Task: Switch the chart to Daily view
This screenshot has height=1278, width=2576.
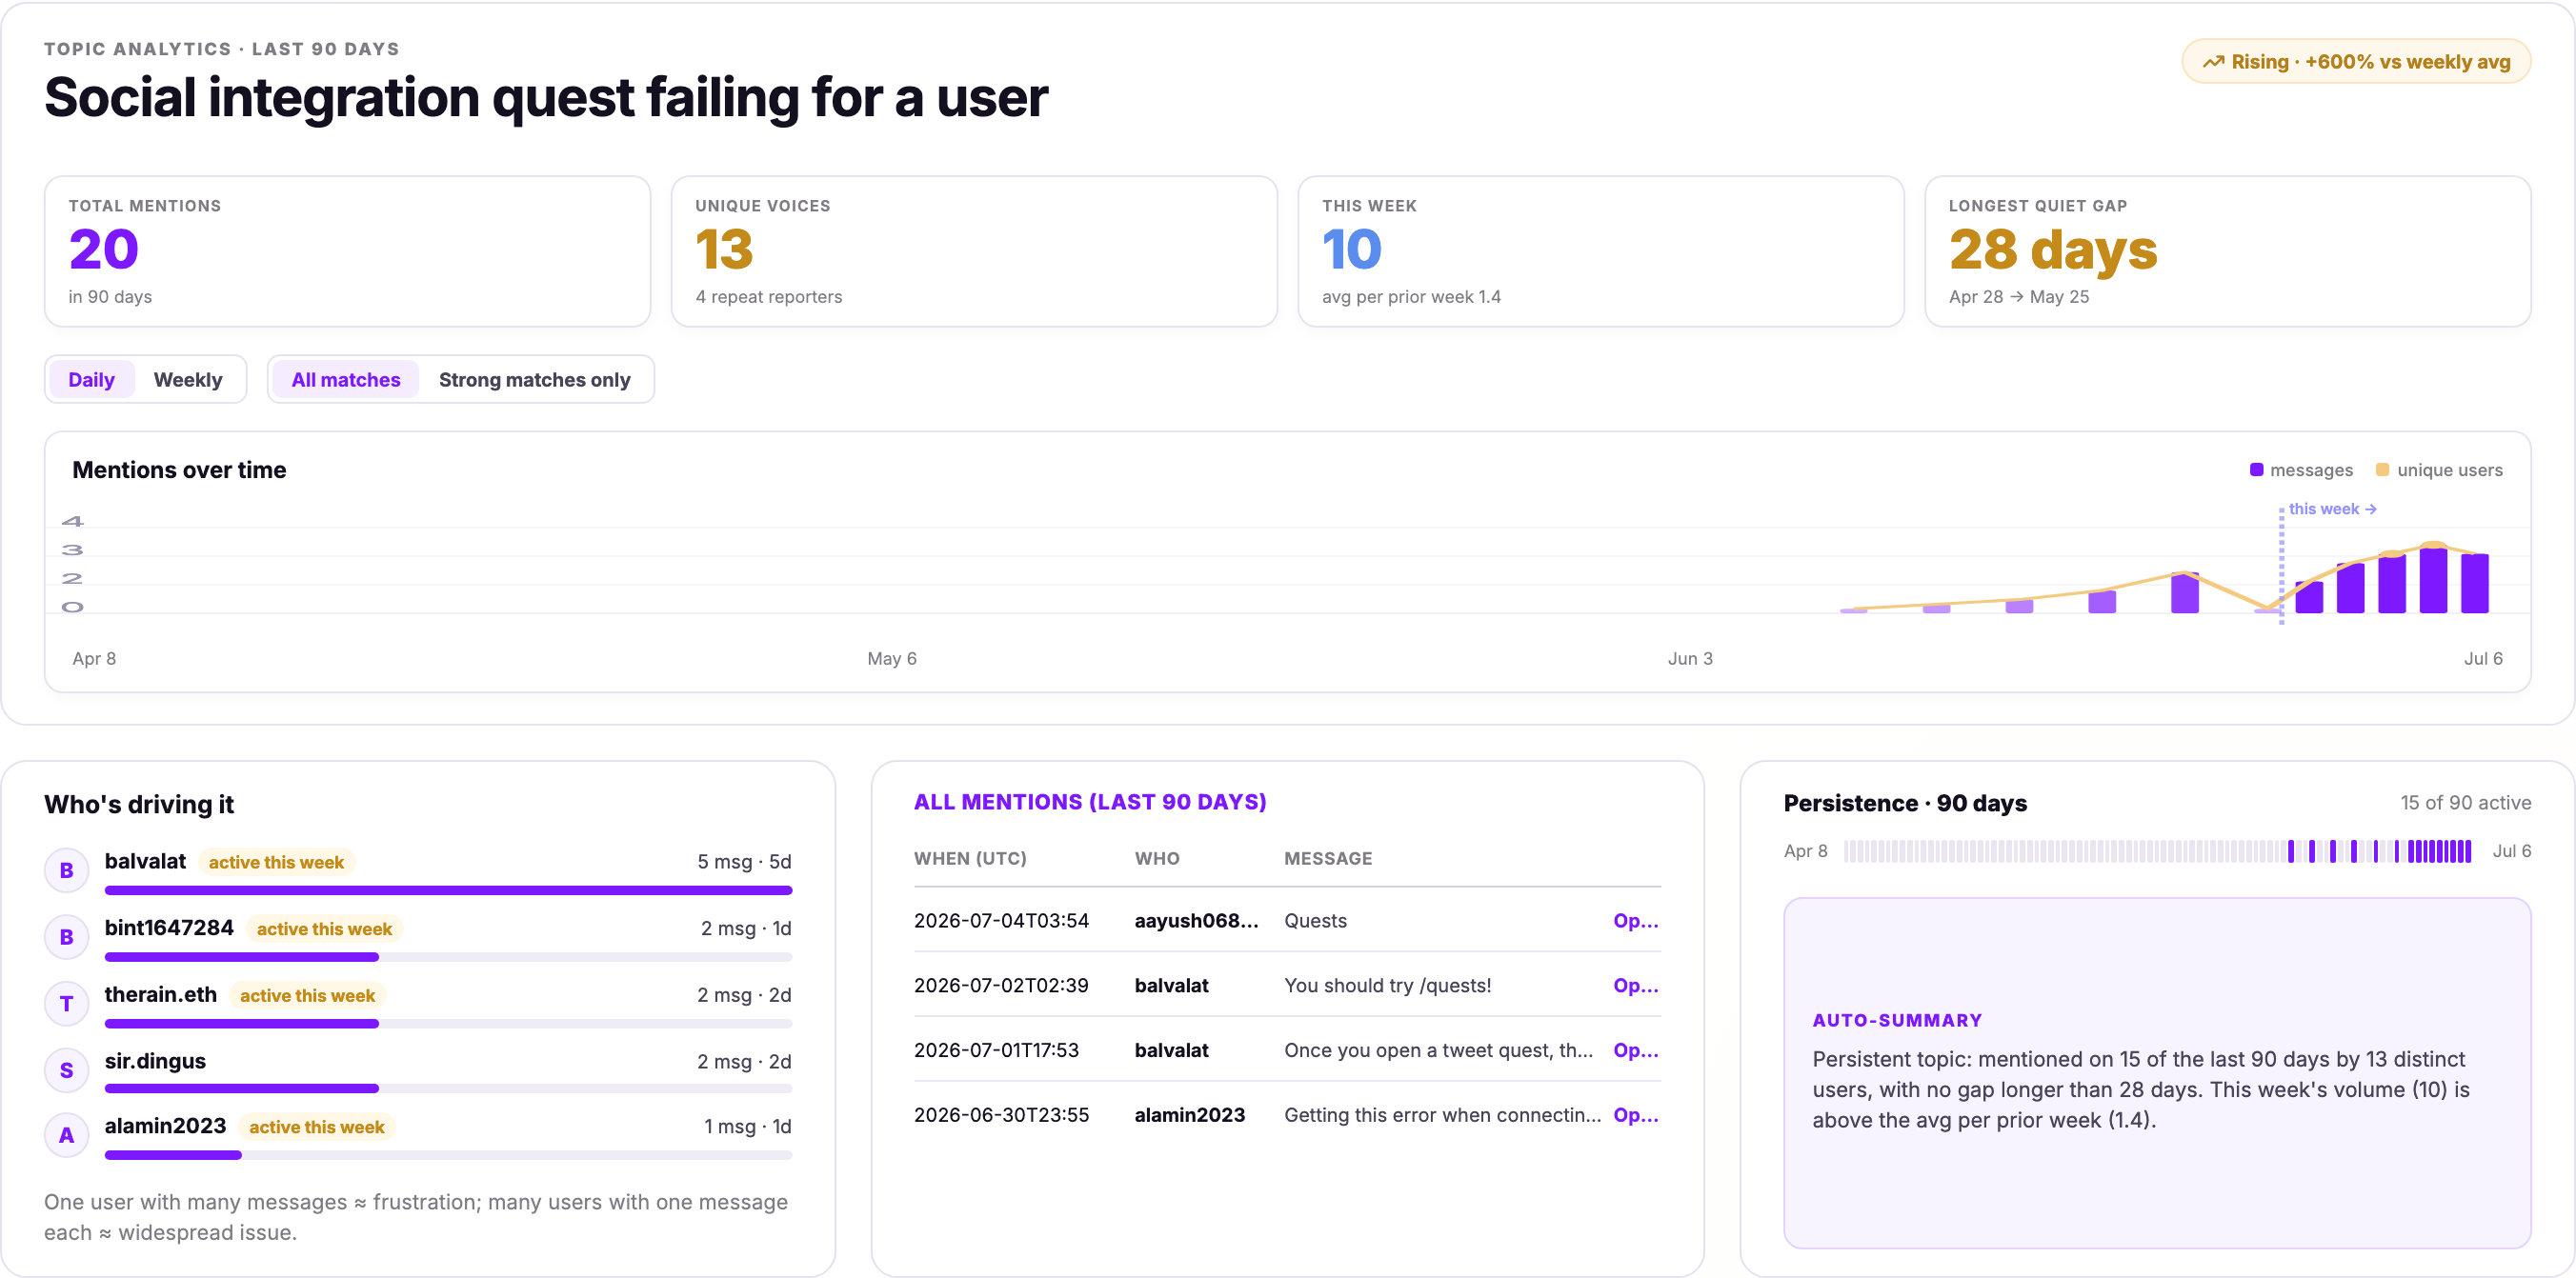Action: point(91,380)
